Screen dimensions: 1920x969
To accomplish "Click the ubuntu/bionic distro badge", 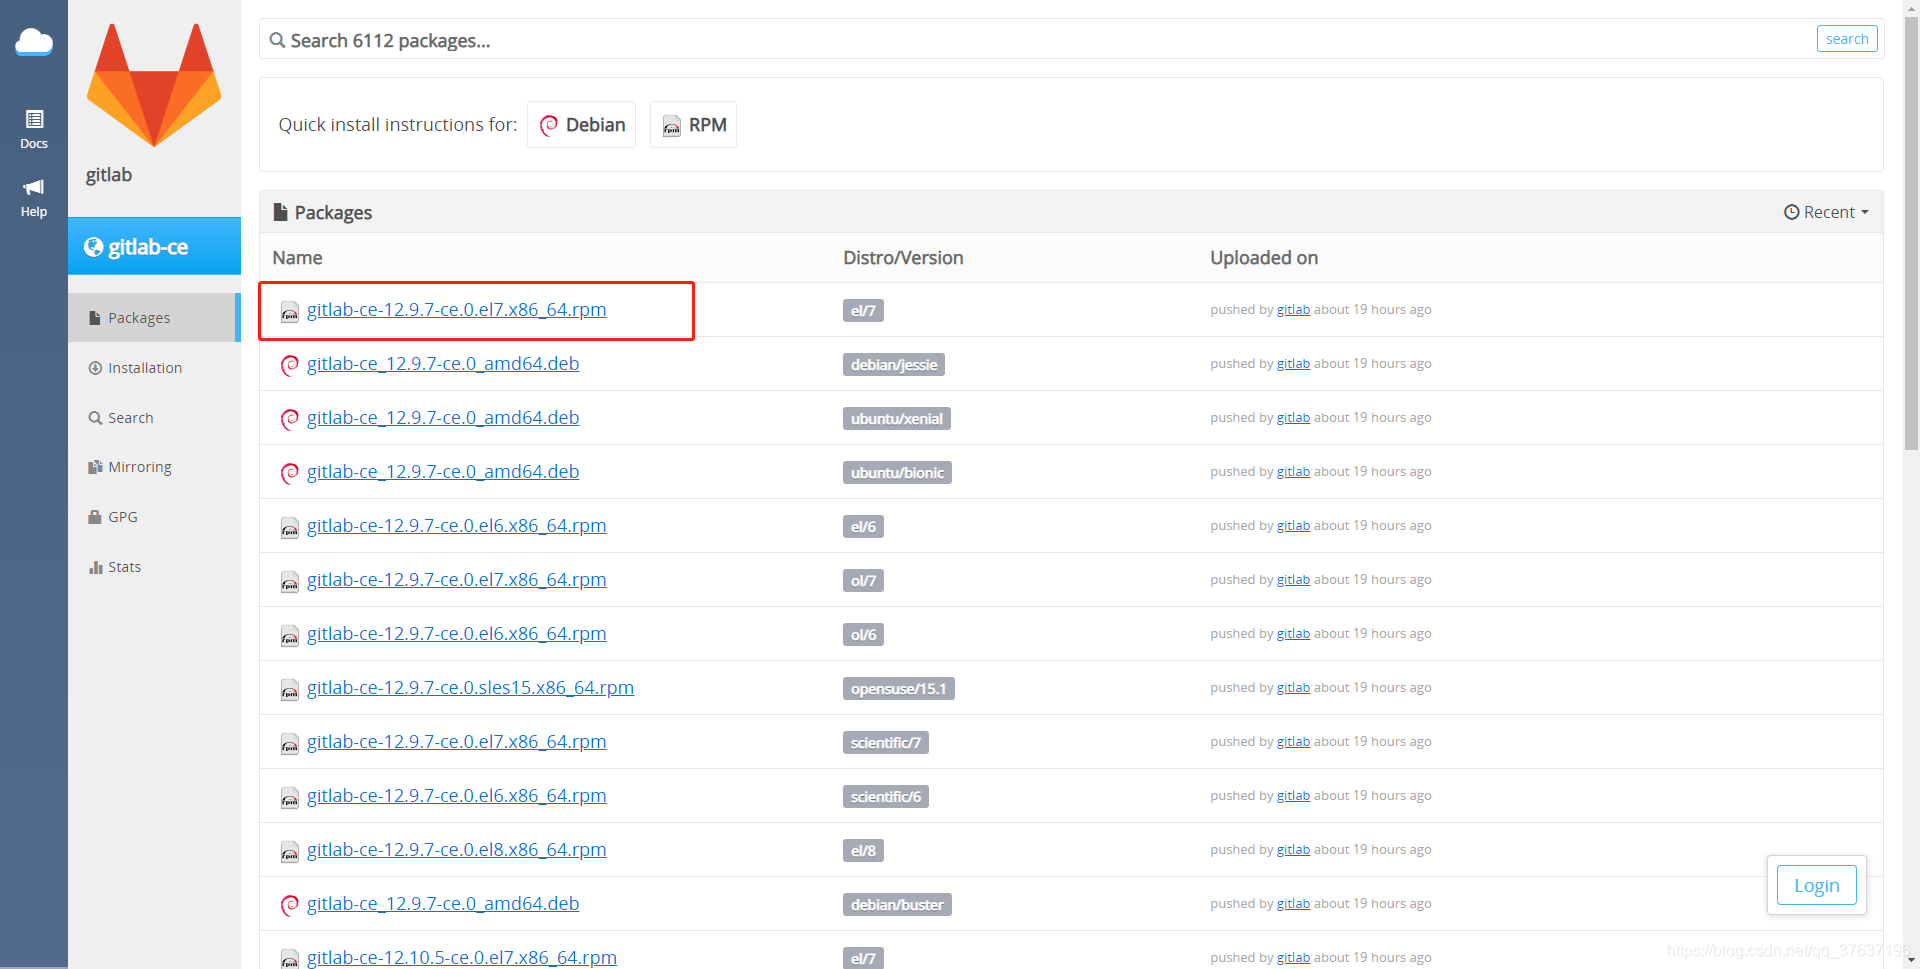I will pyautogui.click(x=897, y=473).
